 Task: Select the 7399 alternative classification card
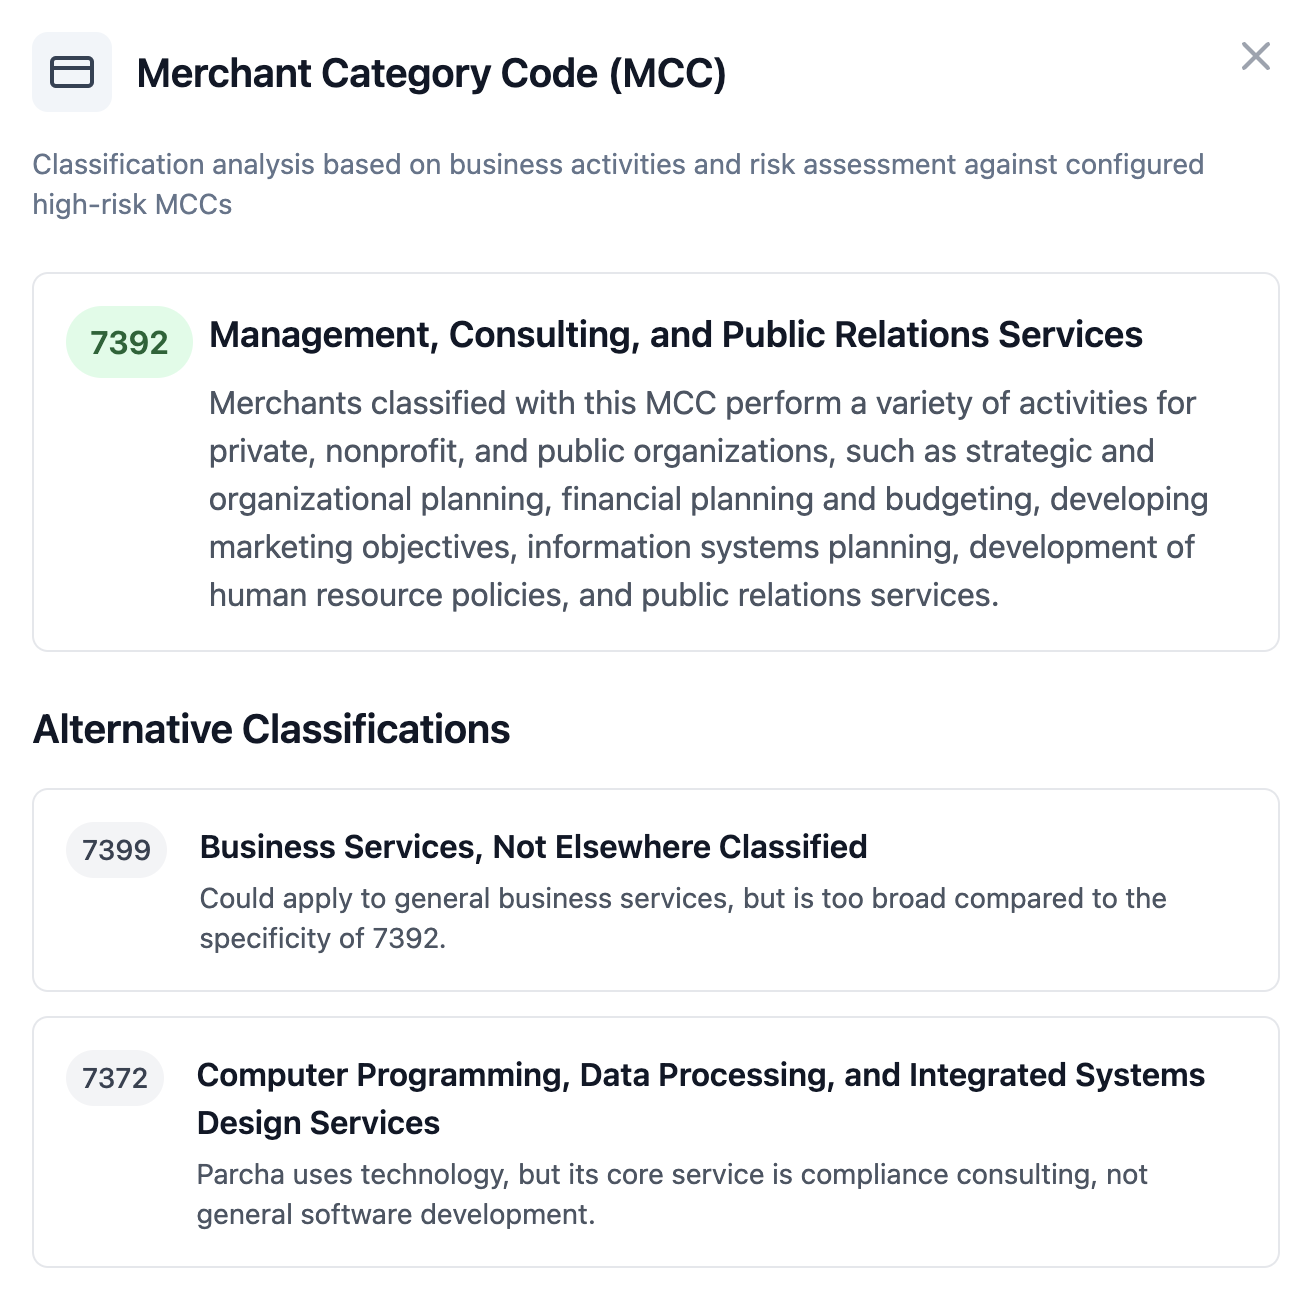[x=656, y=890]
